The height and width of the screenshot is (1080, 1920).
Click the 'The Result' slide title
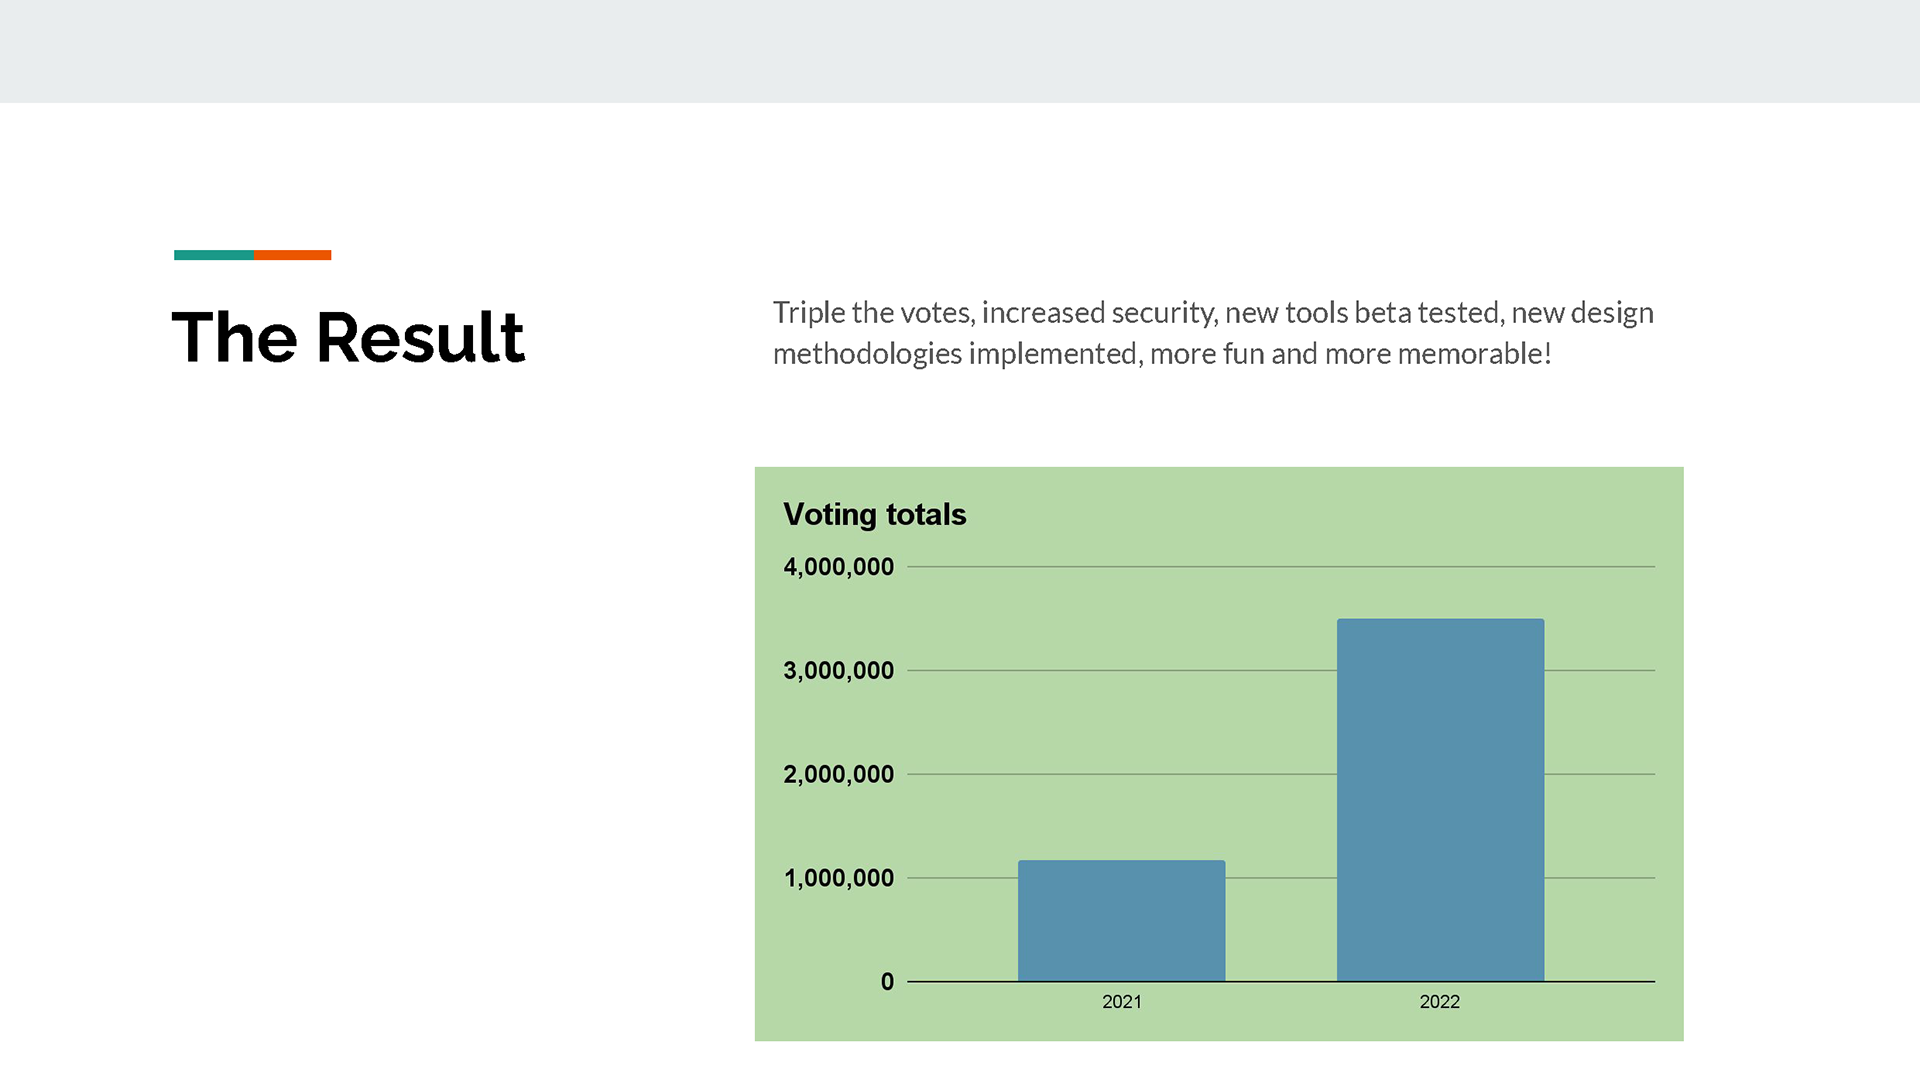click(348, 337)
